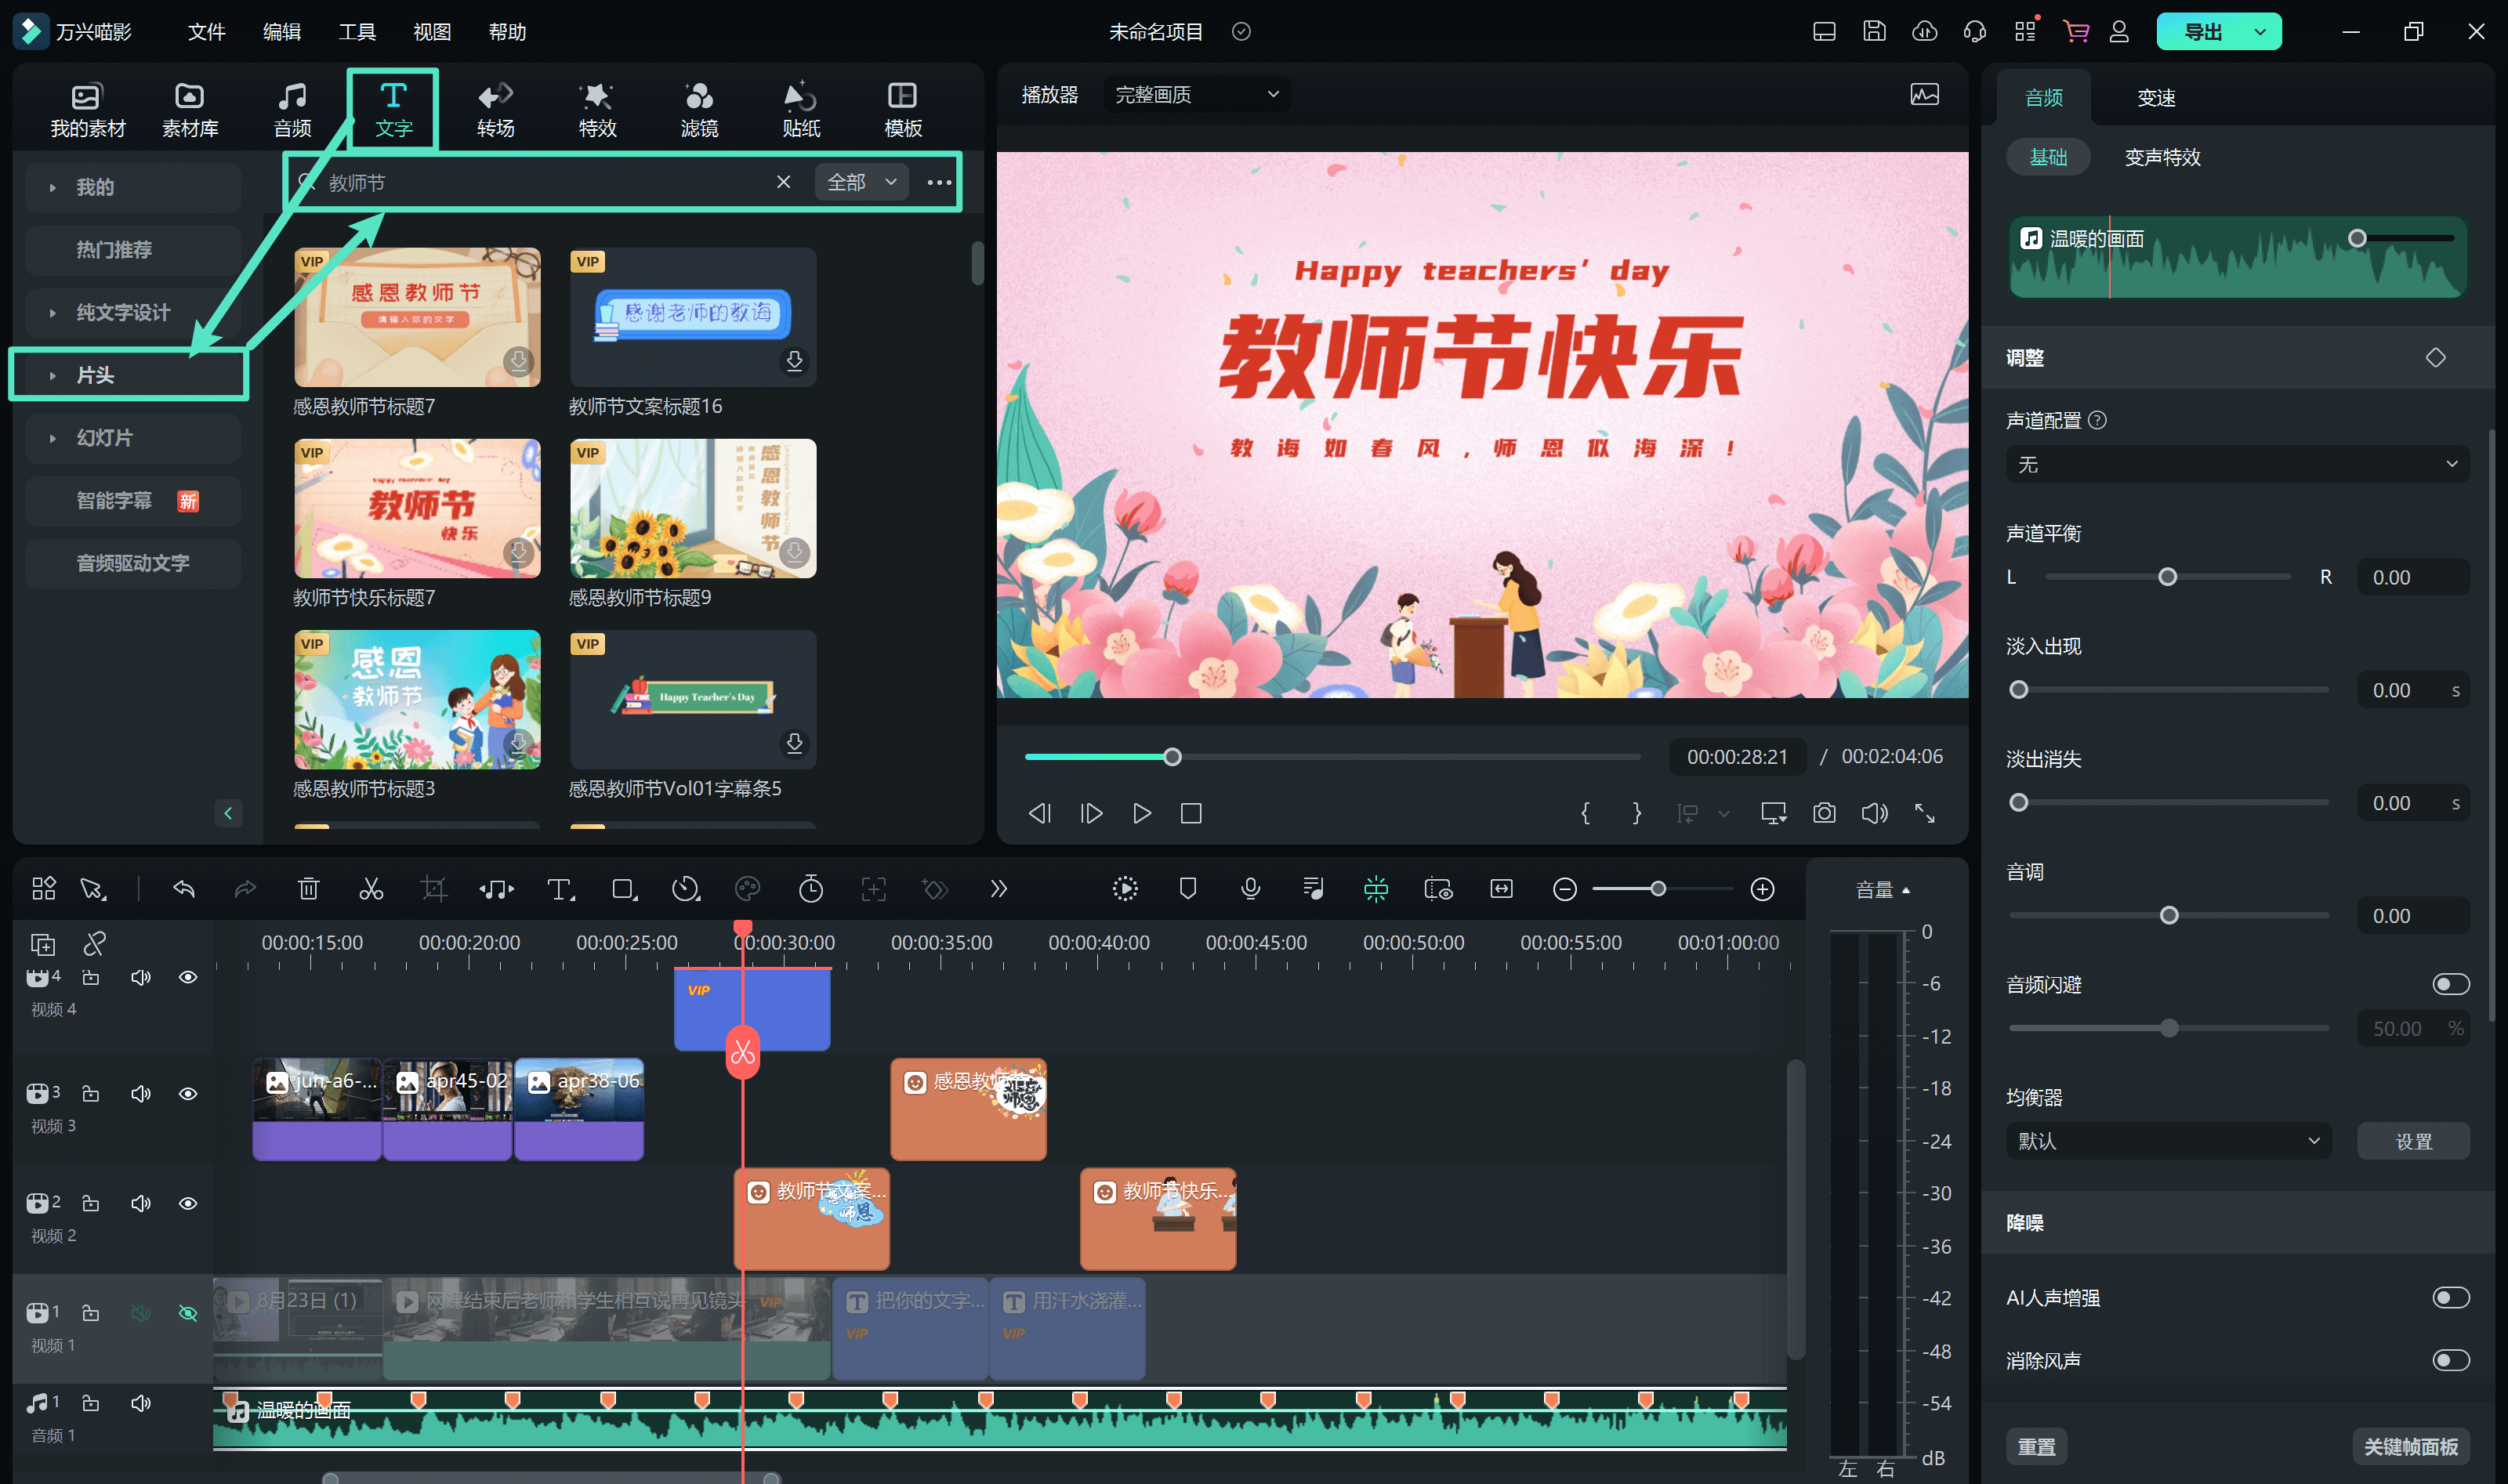Click the voiceover microphone icon in toolbar

click(1250, 889)
